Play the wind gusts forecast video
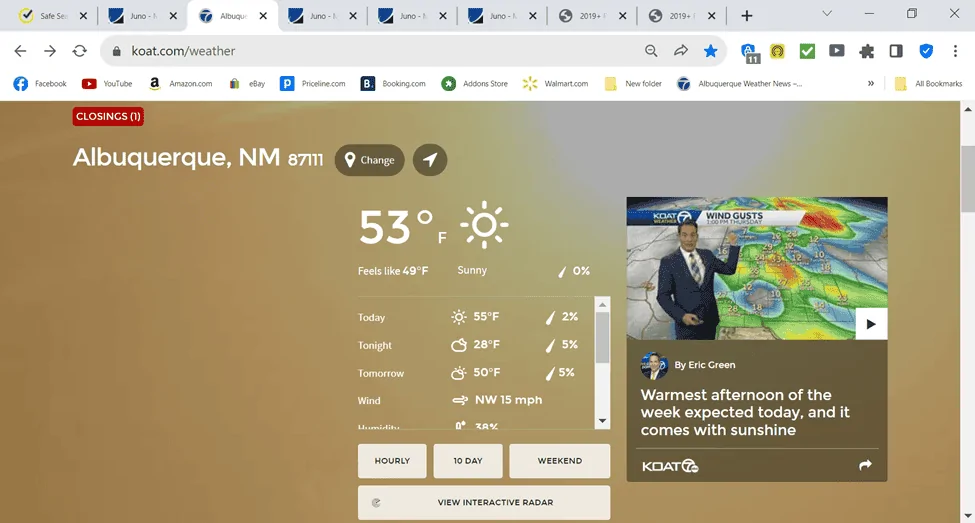This screenshot has width=975, height=523. coord(871,324)
